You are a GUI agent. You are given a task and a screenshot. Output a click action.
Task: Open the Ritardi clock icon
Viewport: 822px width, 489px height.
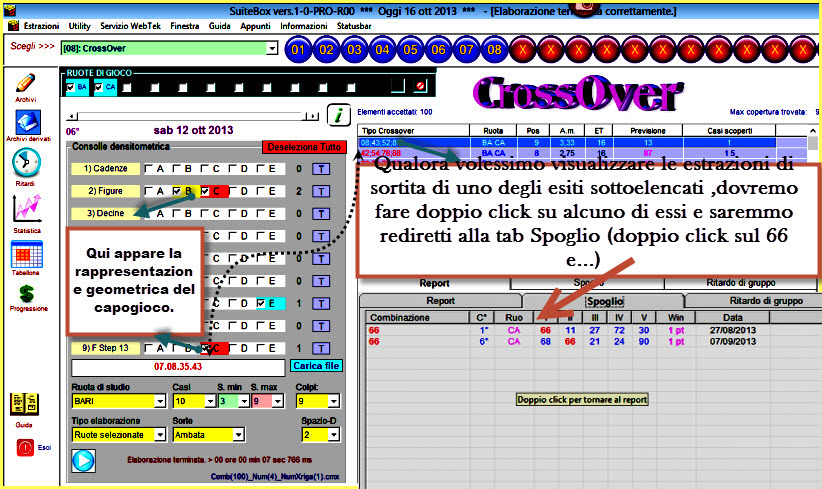tap(26, 163)
